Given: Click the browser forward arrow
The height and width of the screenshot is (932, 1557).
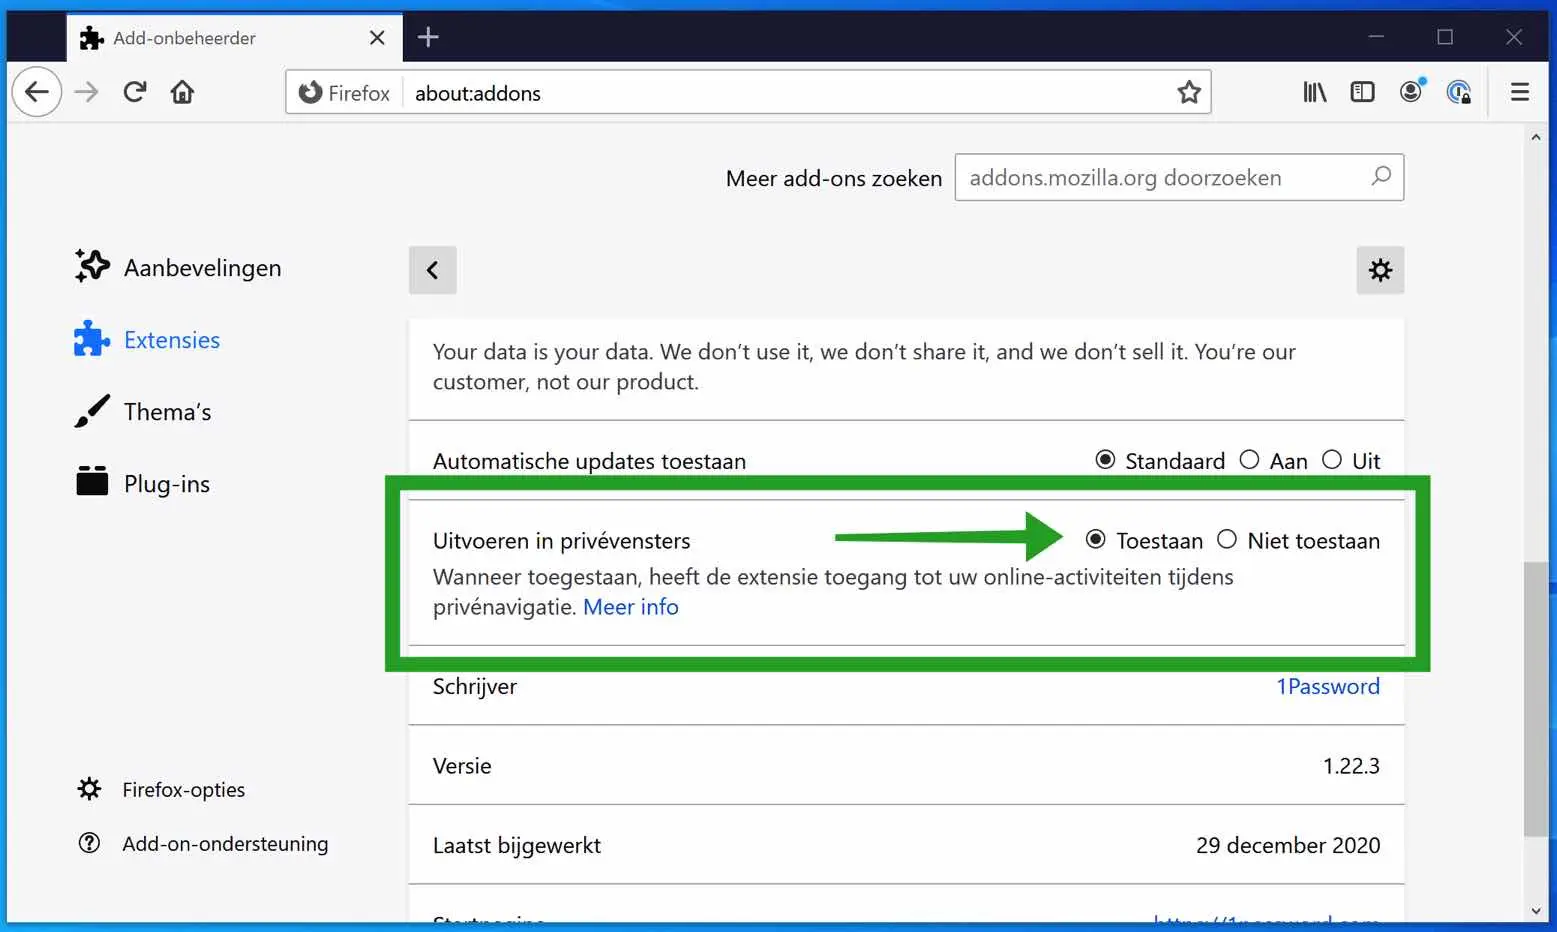Looking at the screenshot, I should [x=87, y=92].
